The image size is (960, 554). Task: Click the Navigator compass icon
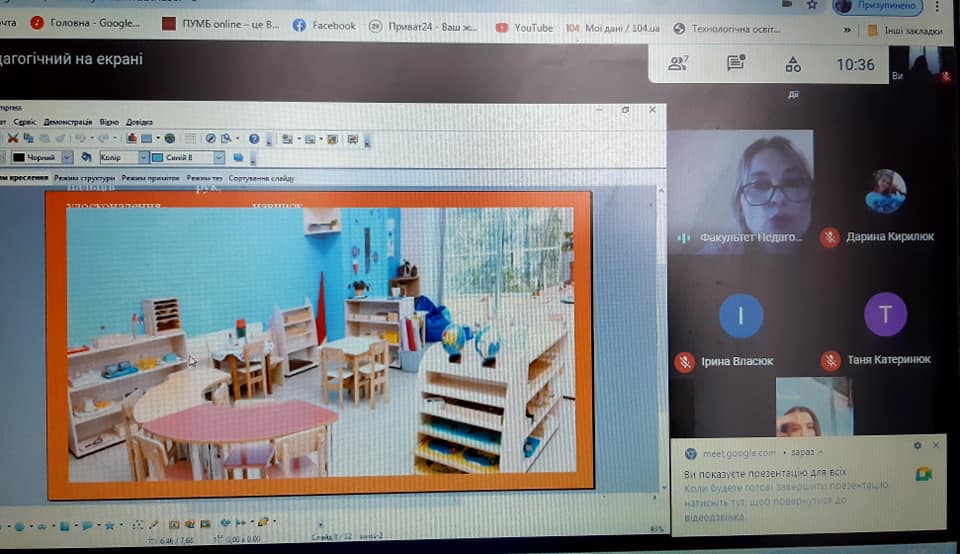pos(211,138)
